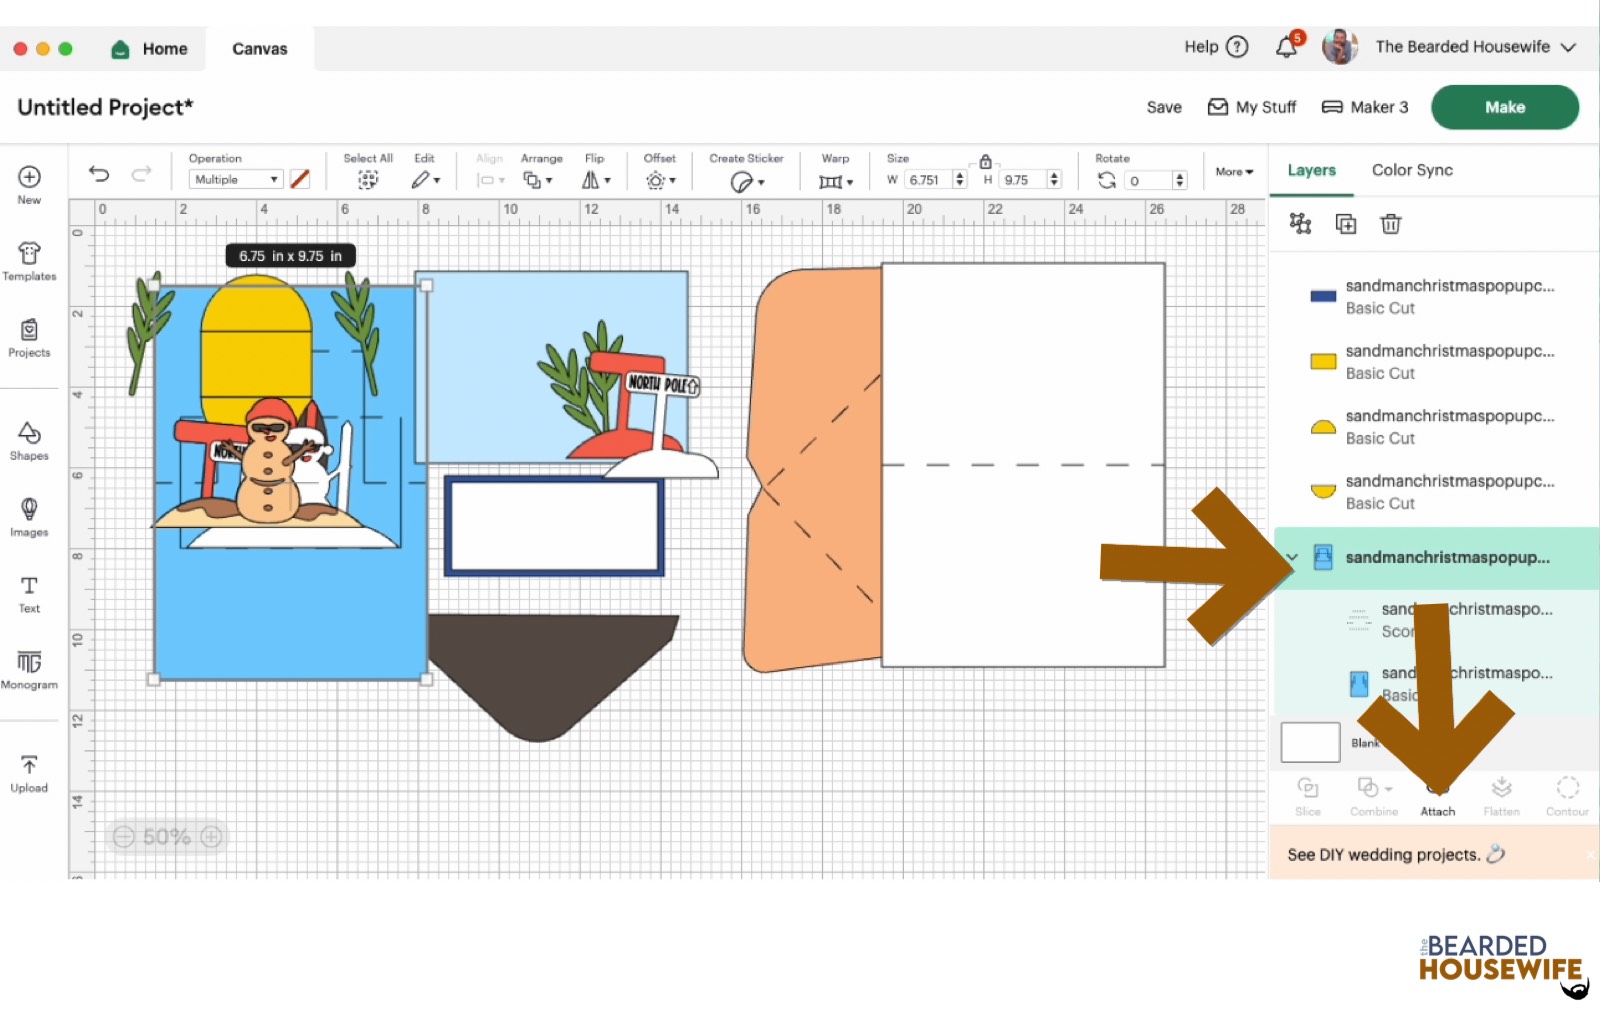The width and height of the screenshot is (1600, 1017).
Task: Click the height input field
Action: pyautogui.click(x=1022, y=180)
